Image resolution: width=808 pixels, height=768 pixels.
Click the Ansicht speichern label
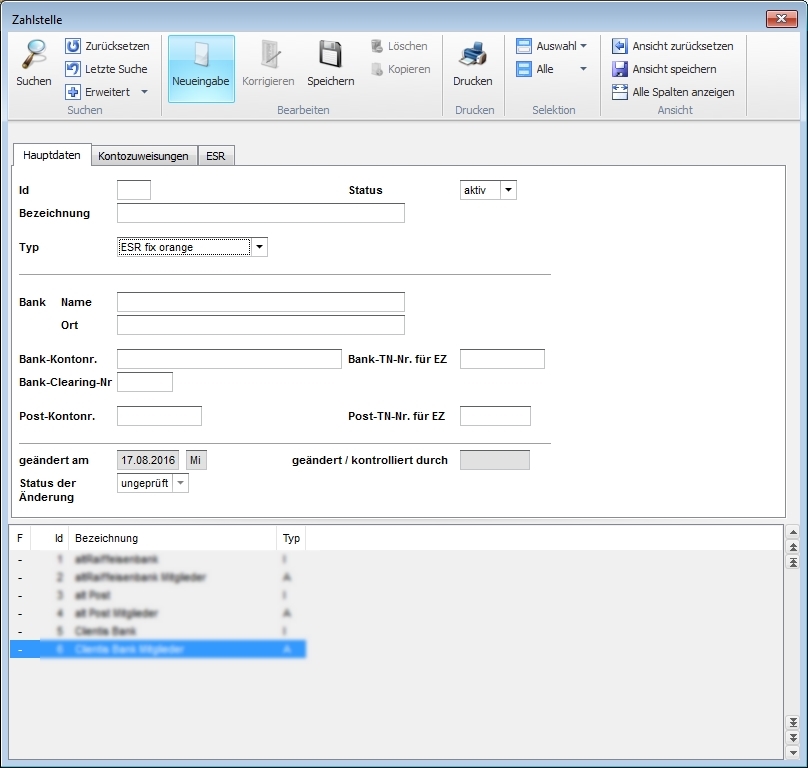pos(674,69)
